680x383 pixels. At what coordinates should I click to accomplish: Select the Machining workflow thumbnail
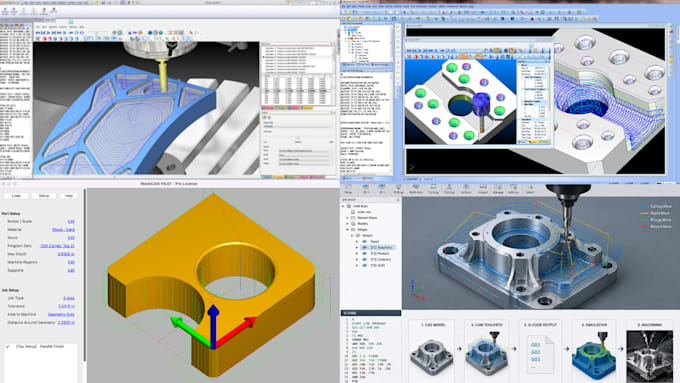coord(650,350)
